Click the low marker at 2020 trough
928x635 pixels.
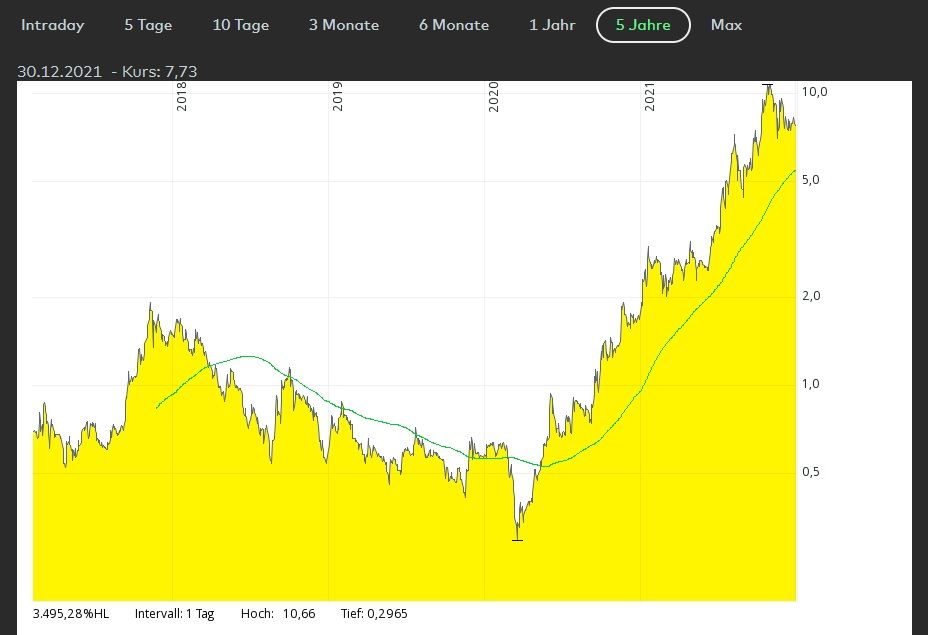(x=517, y=540)
